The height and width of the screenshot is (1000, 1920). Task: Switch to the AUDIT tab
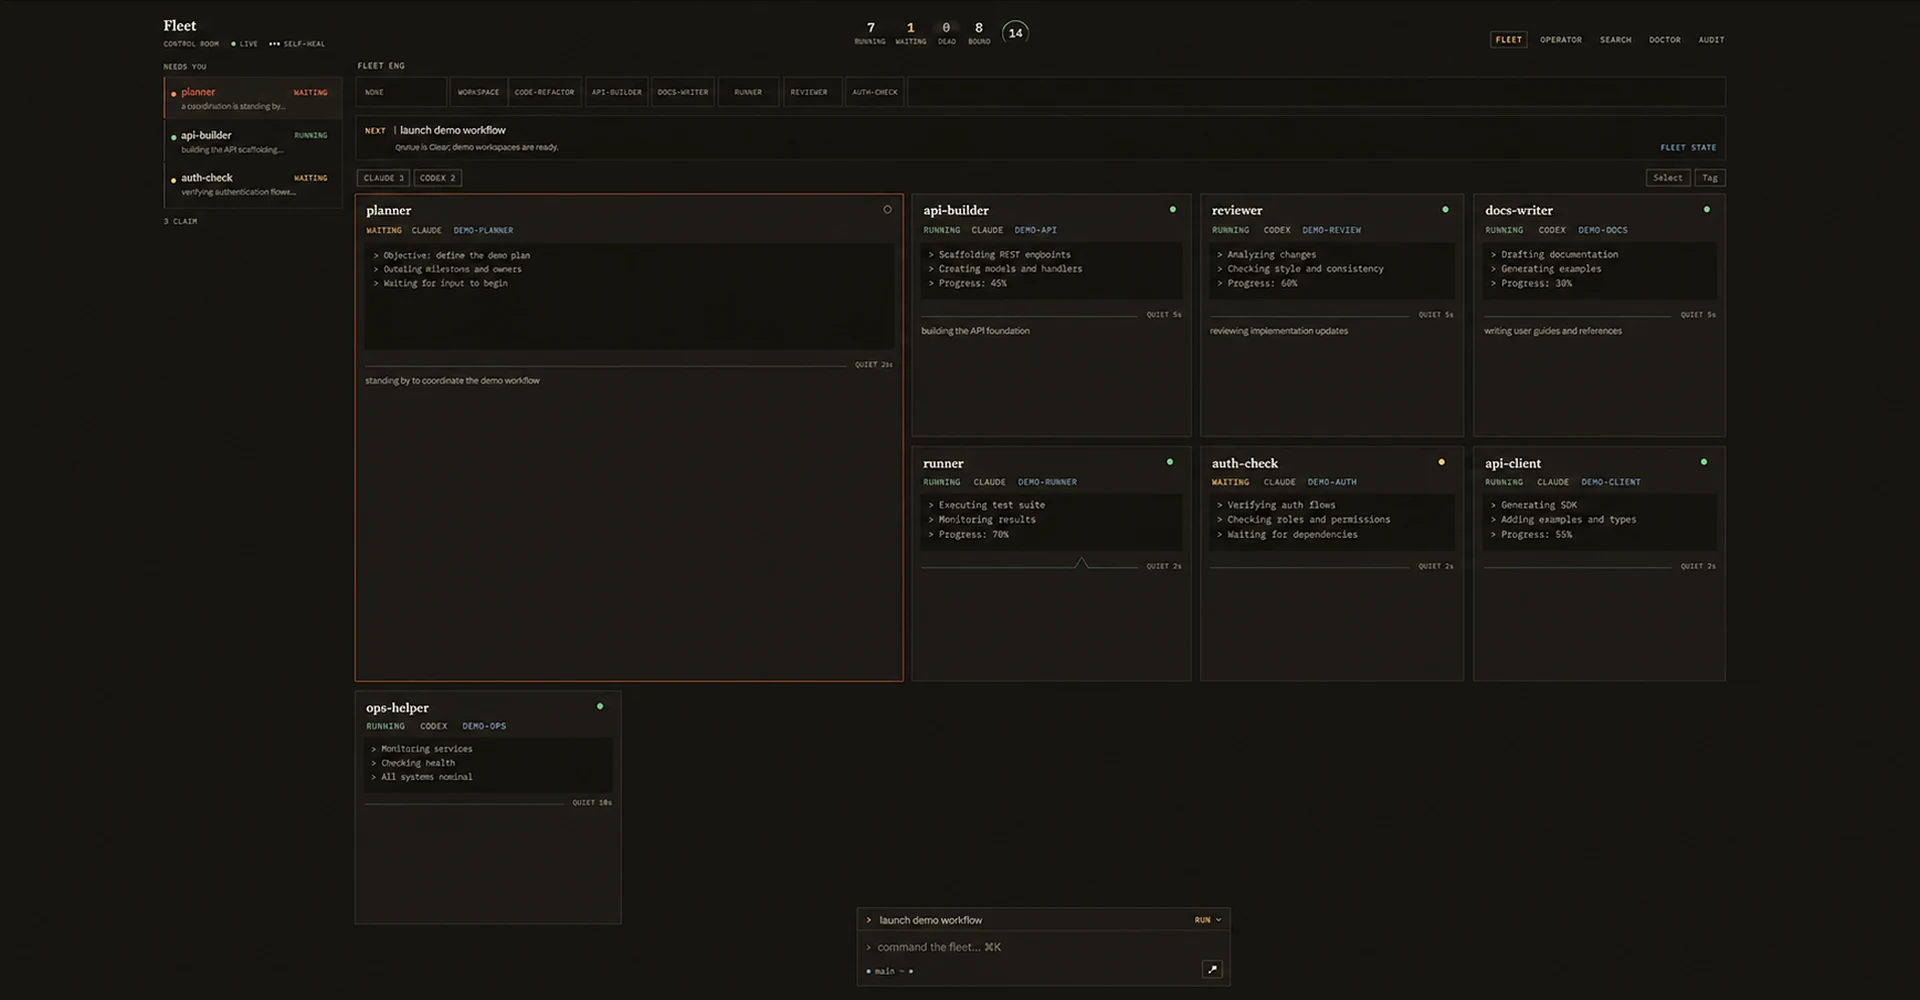pyautogui.click(x=1711, y=40)
